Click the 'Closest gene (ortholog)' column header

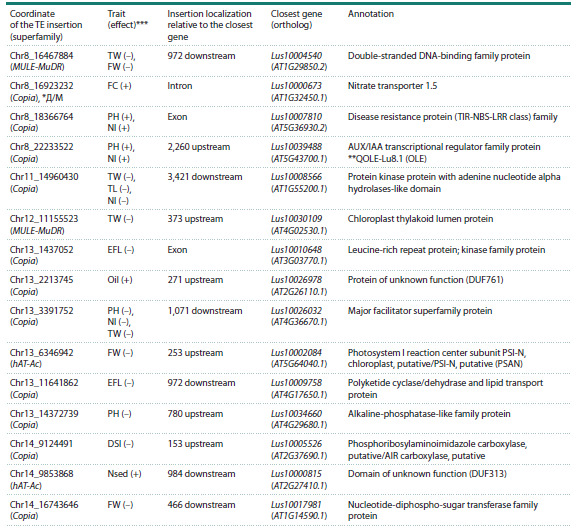click(296, 20)
